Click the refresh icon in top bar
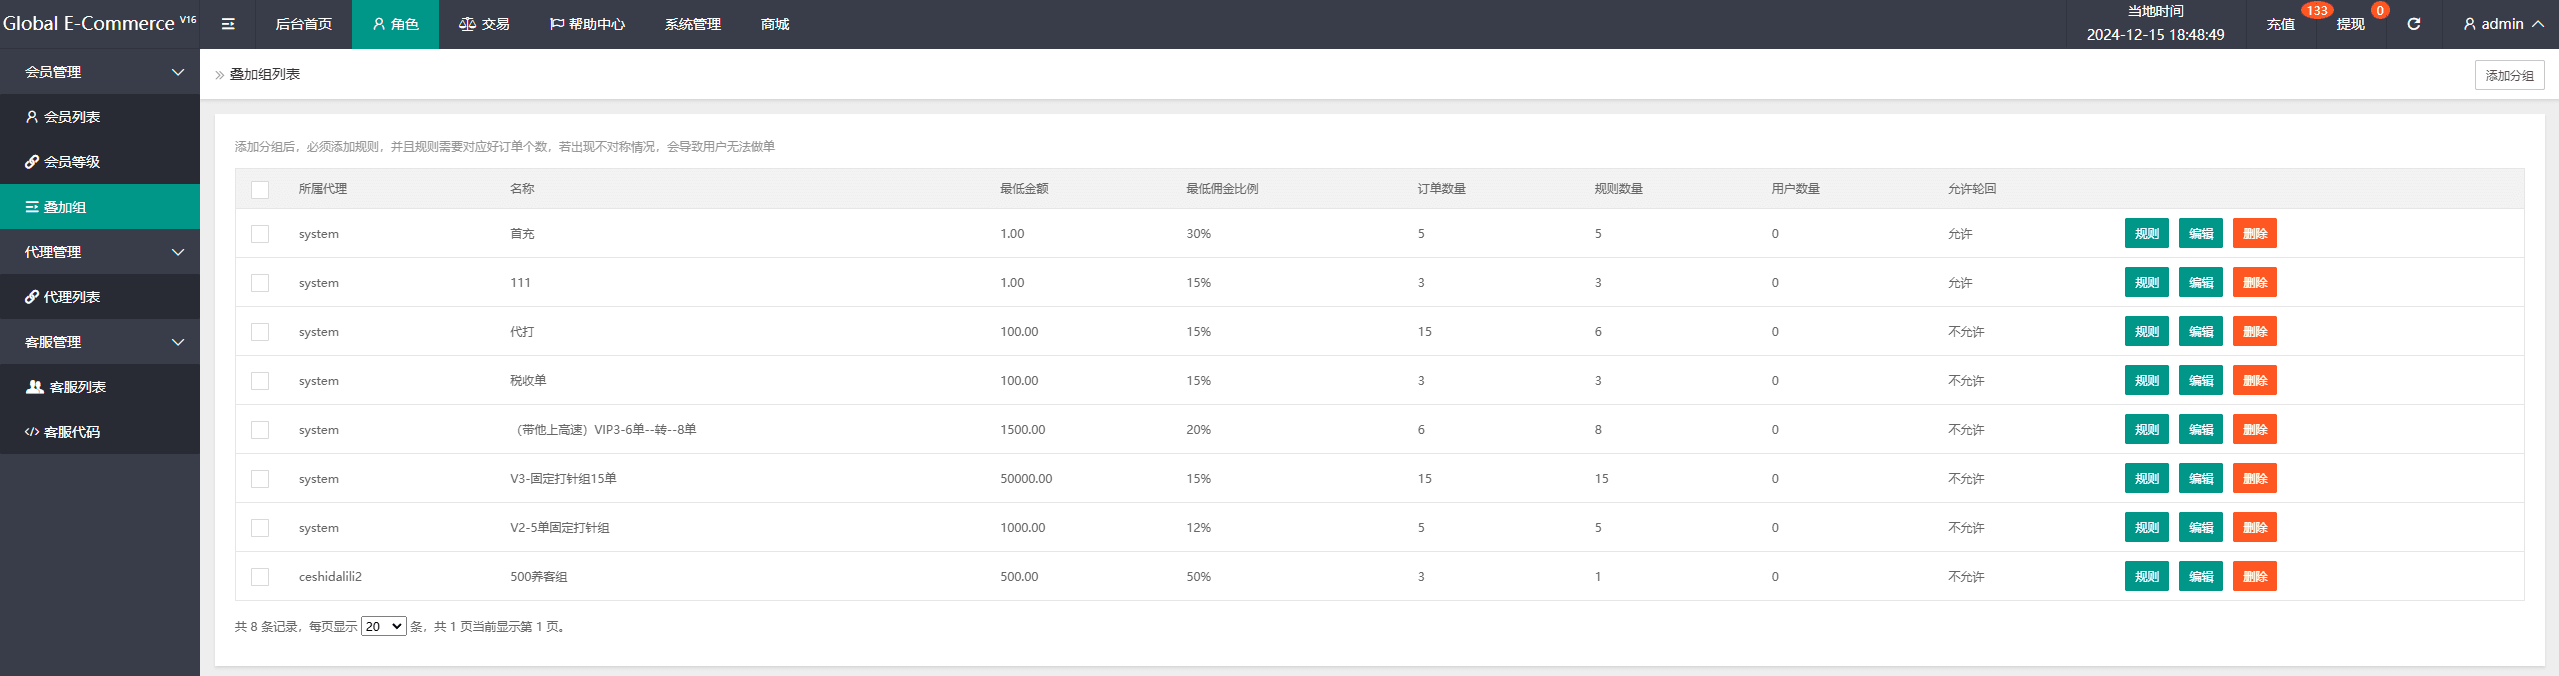The width and height of the screenshot is (2559, 676). [x=2413, y=24]
